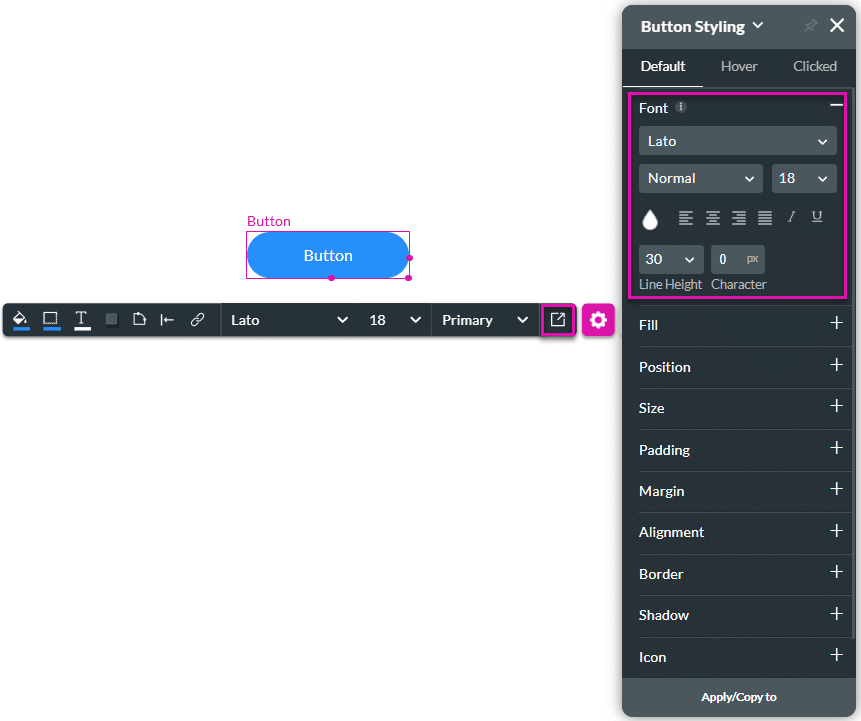Switch to the Clicked tab
Viewport: 861px width, 721px height.
click(814, 66)
